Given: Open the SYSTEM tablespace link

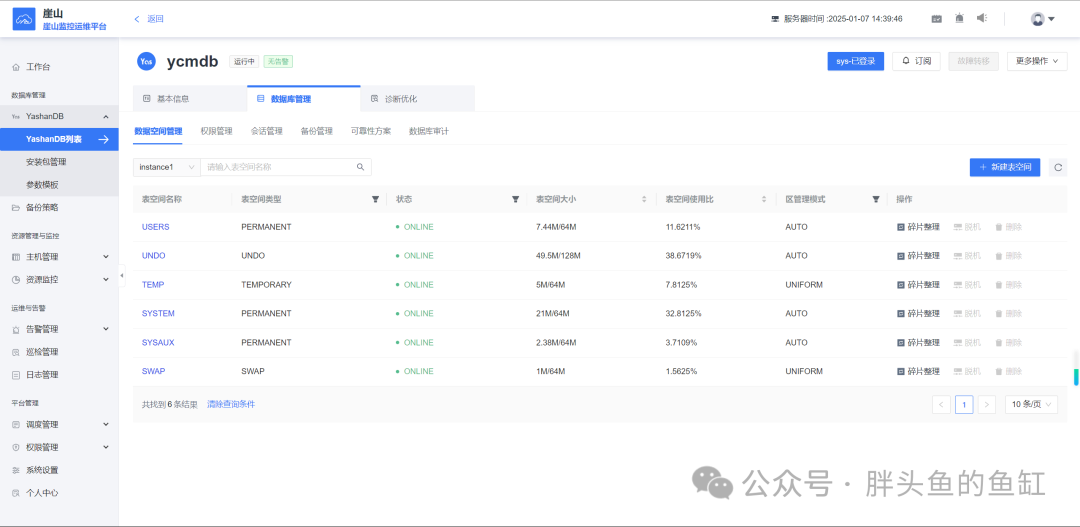Looking at the screenshot, I should pos(158,313).
